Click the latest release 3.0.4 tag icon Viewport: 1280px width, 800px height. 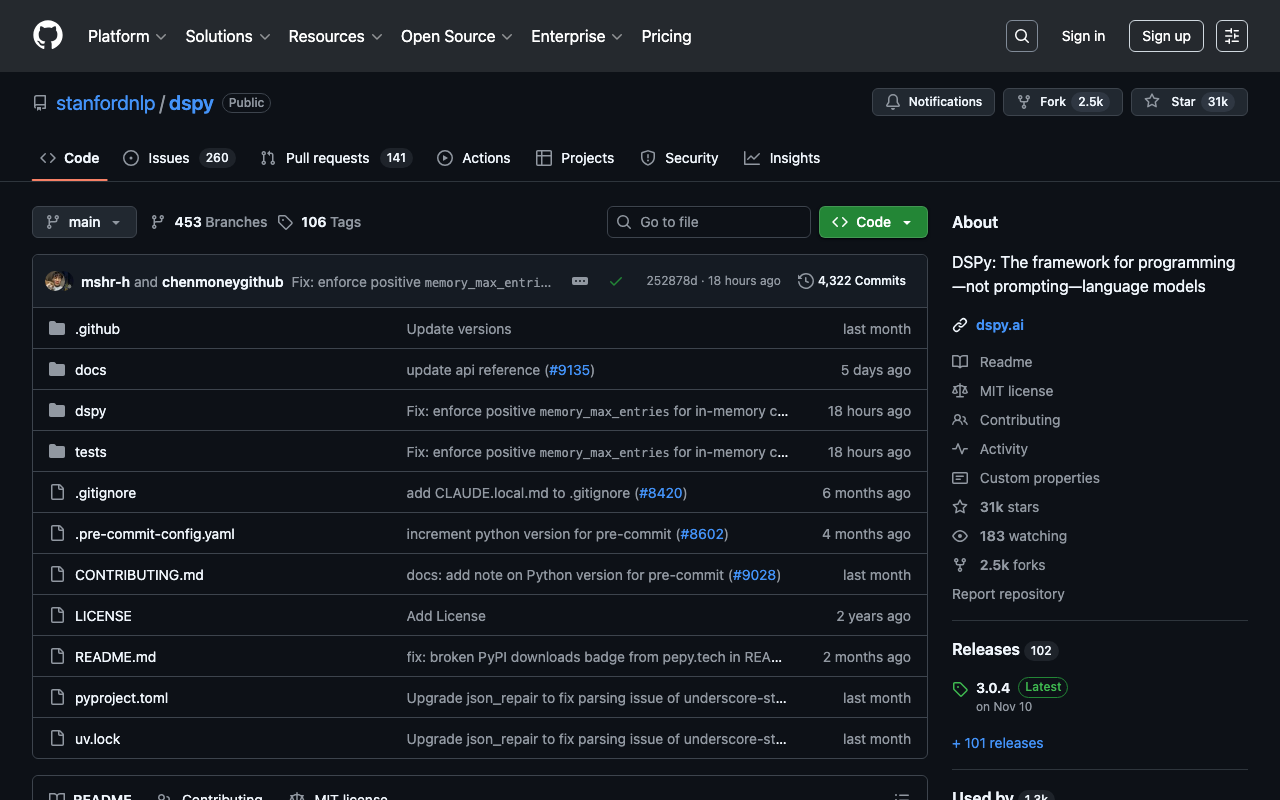point(960,689)
